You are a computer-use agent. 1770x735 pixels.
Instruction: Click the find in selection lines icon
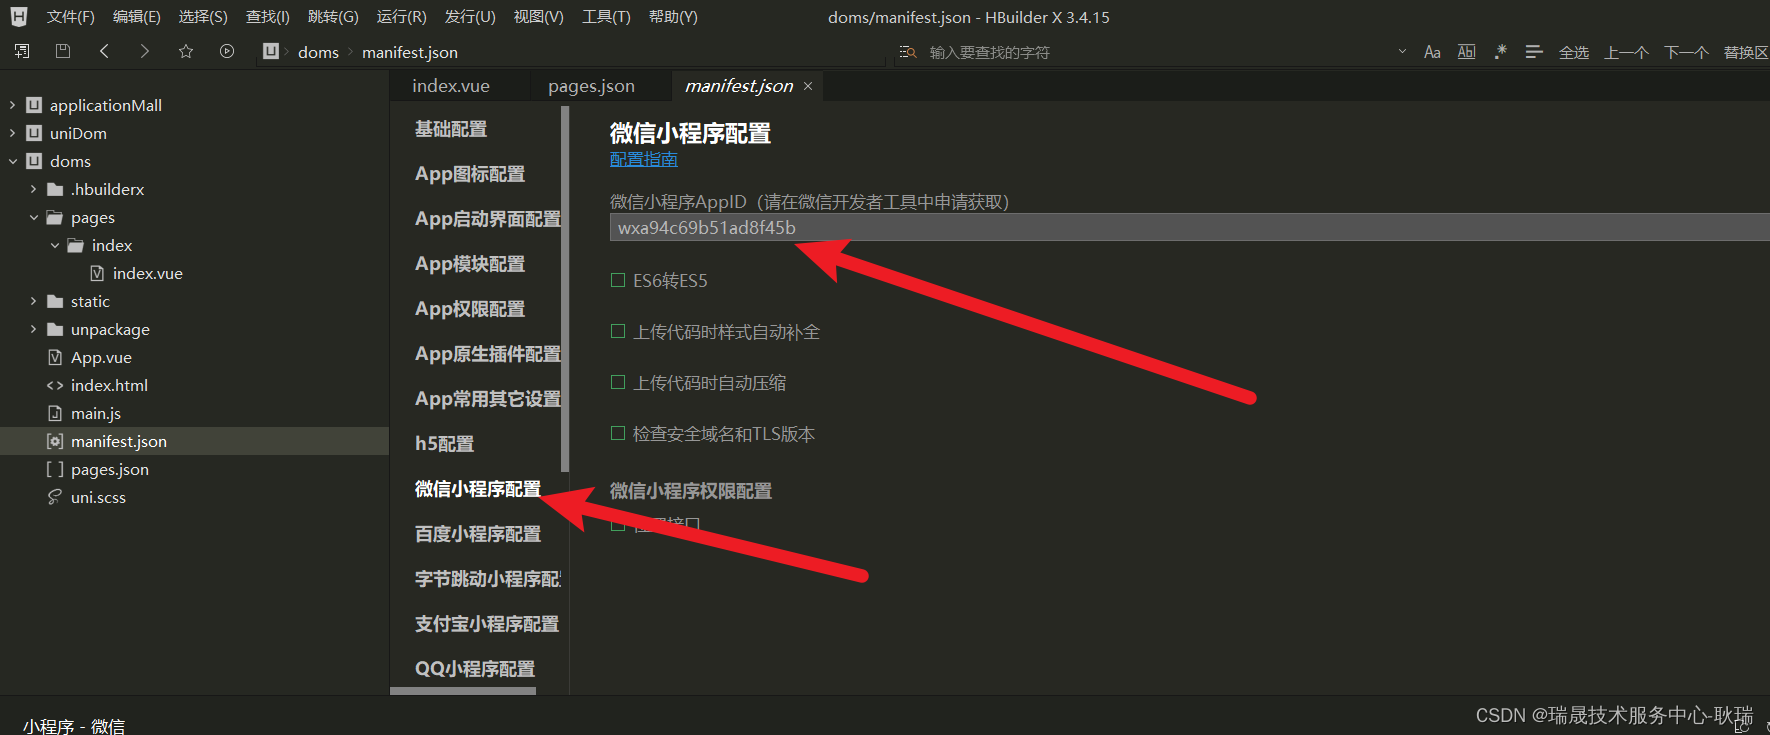1534,52
